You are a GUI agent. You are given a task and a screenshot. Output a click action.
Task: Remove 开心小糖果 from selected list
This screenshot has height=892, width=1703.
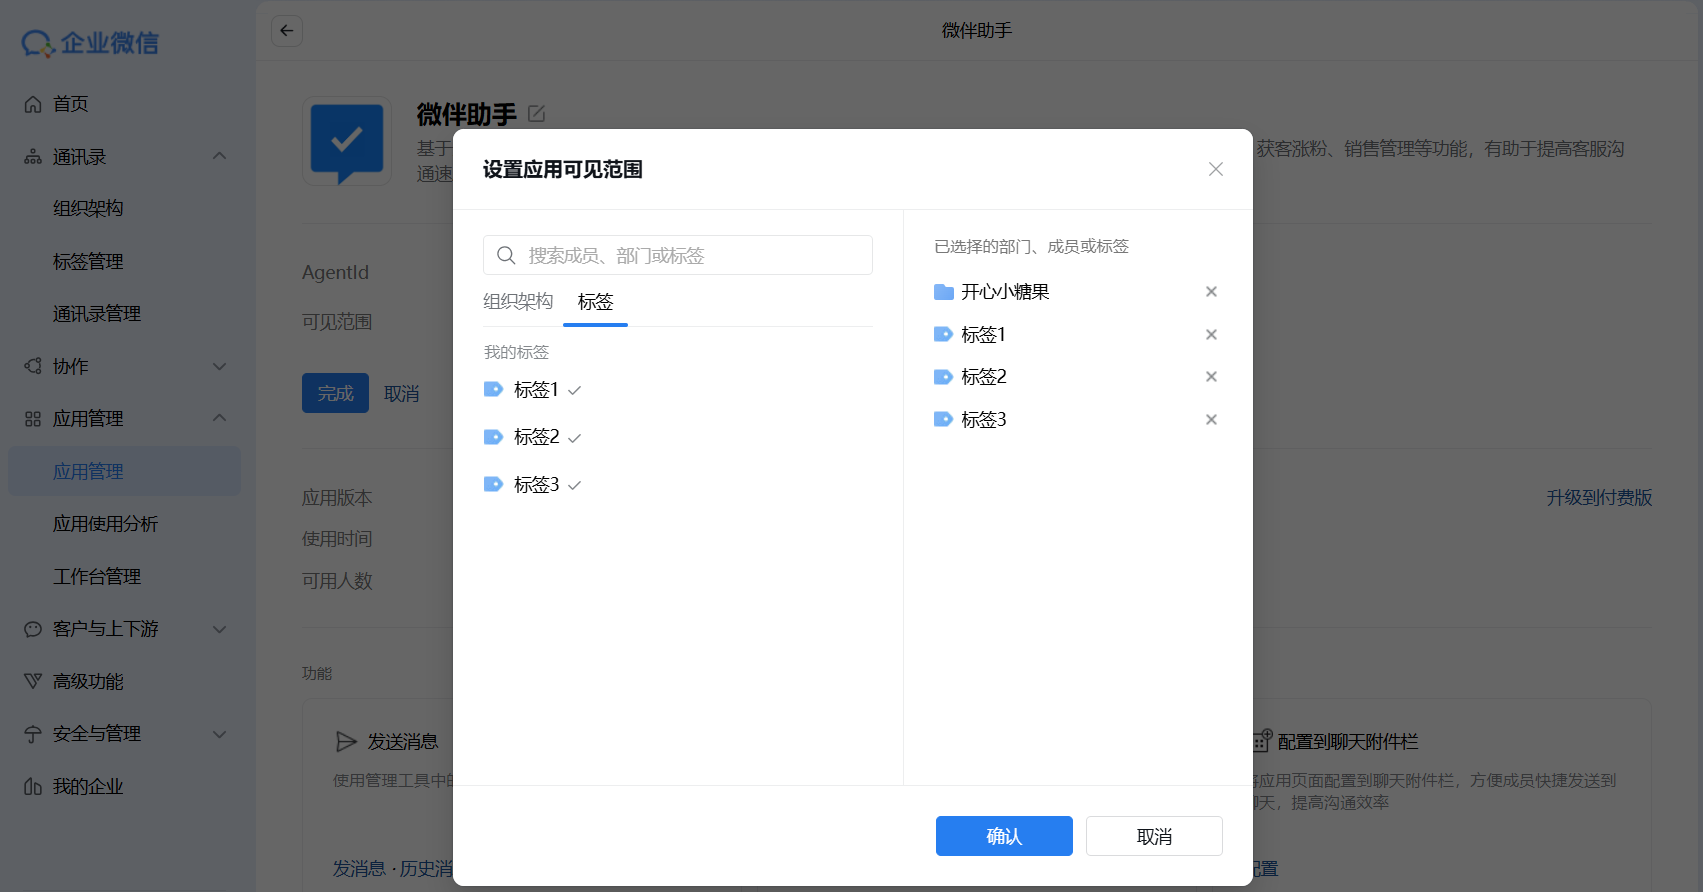pos(1211,292)
